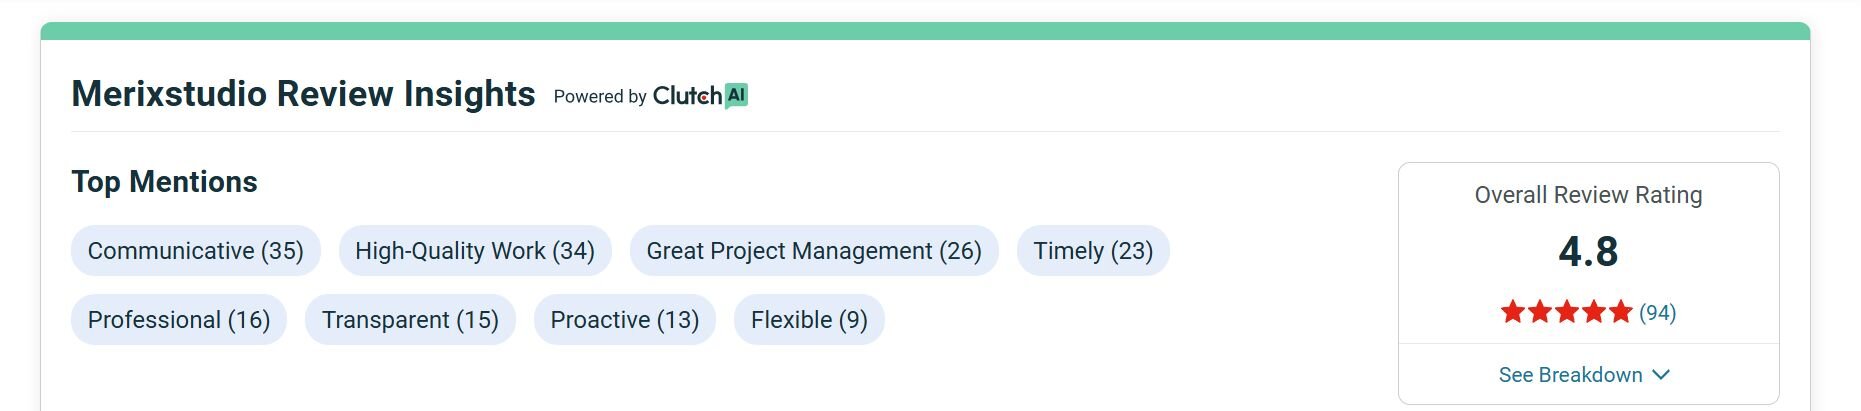Select the Flexible (9) mention chip
Viewport: 1861px width, 411px height.
(809, 320)
